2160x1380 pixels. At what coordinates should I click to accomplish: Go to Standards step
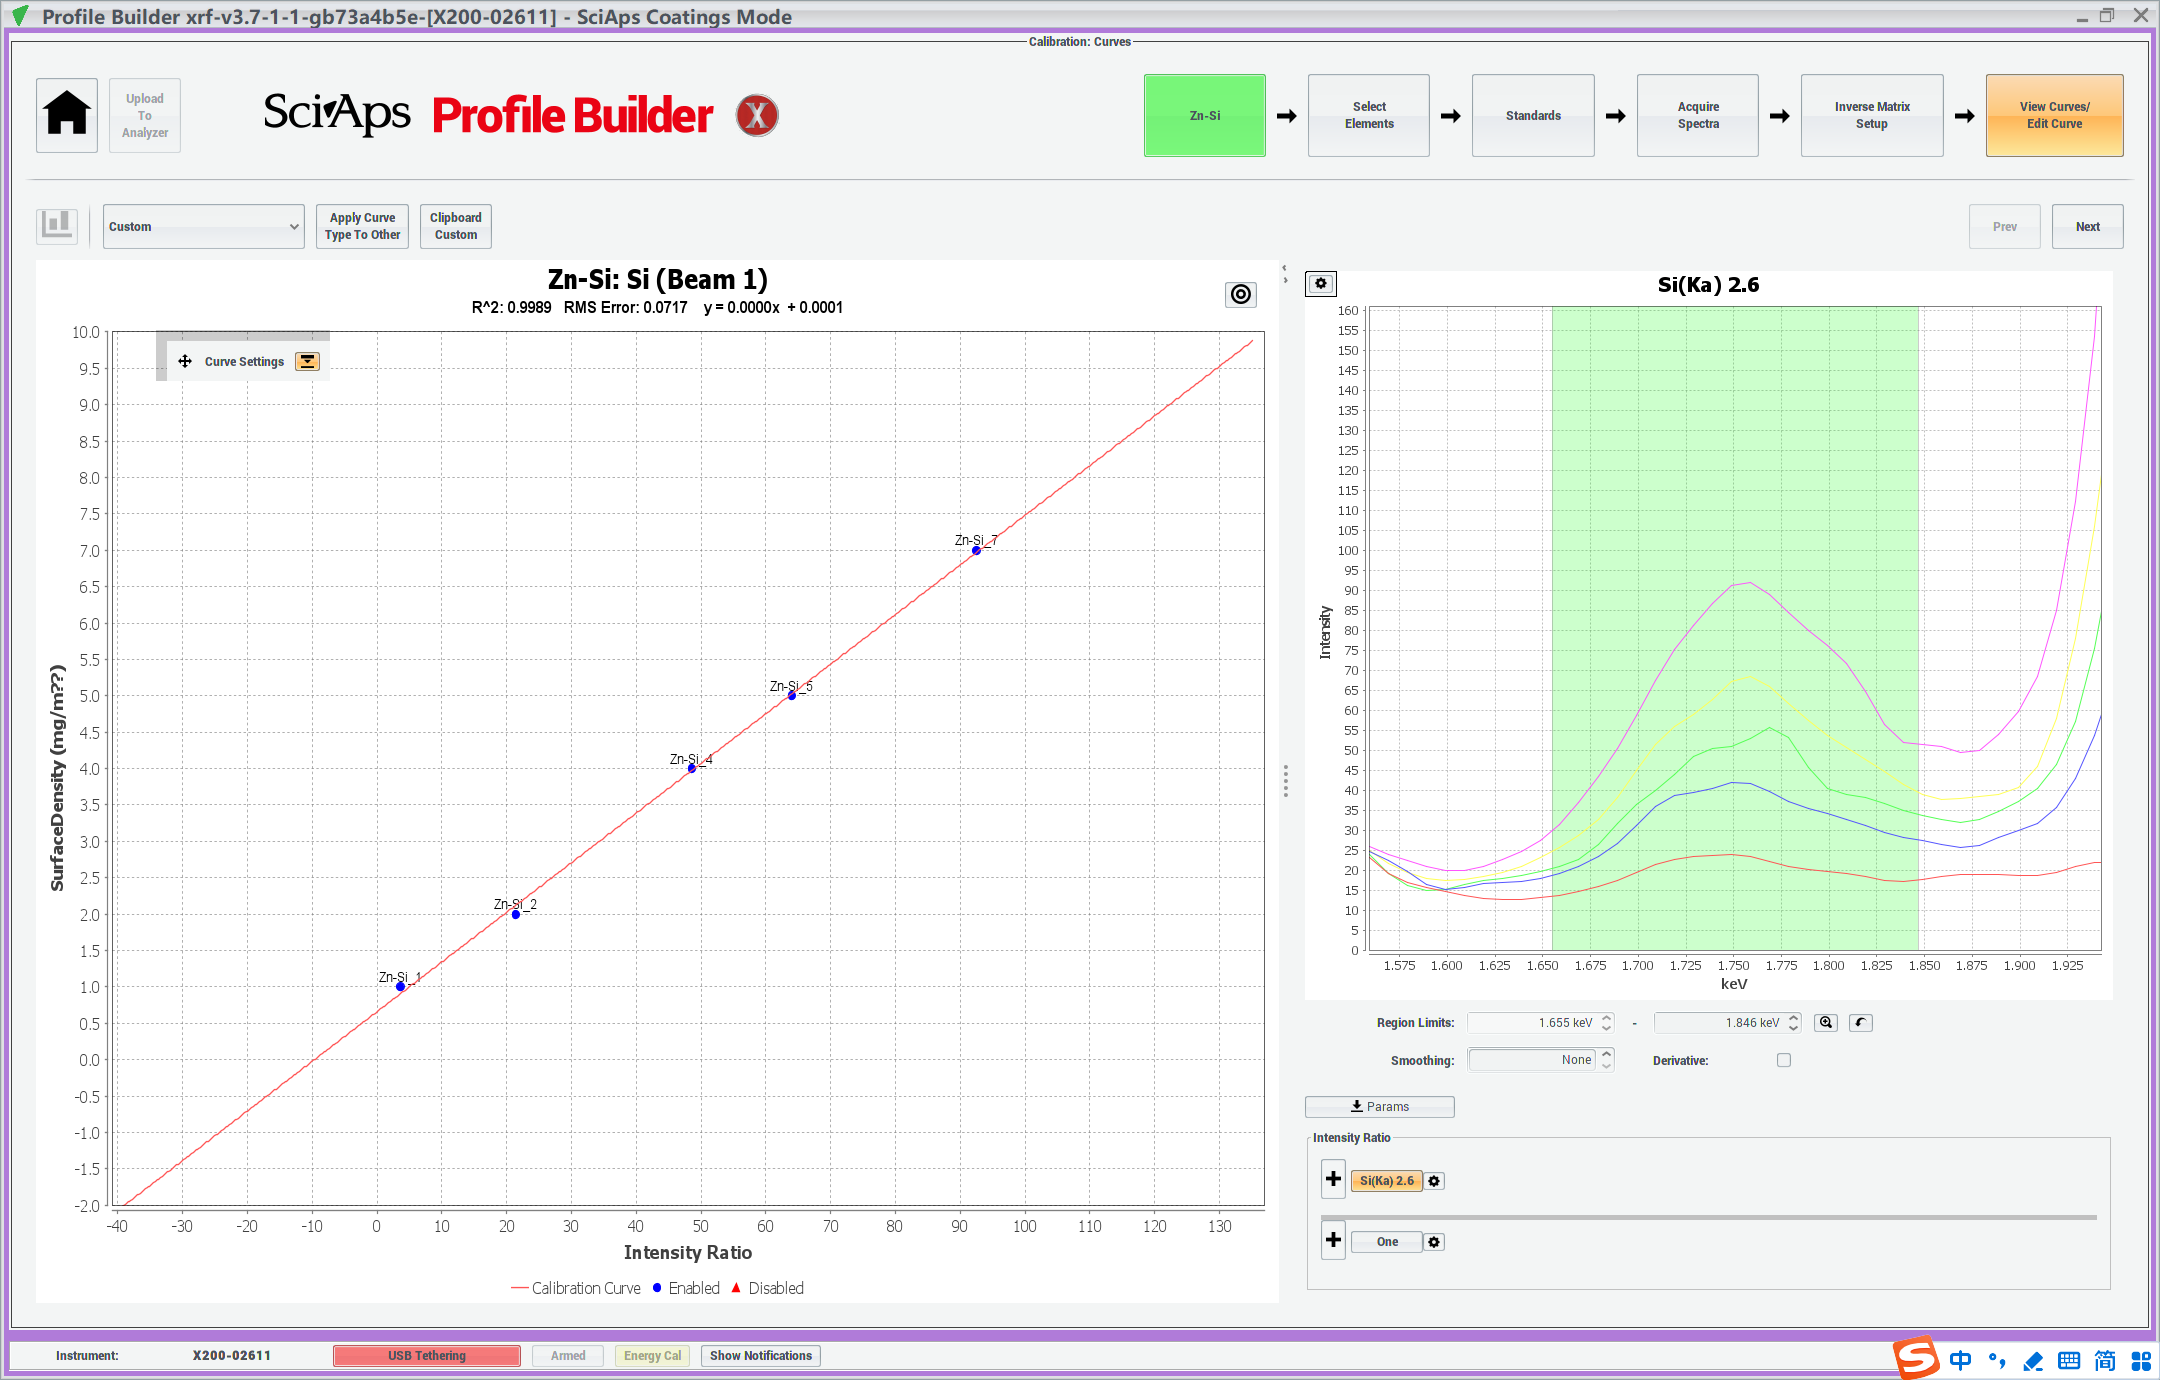pos(1532,115)
